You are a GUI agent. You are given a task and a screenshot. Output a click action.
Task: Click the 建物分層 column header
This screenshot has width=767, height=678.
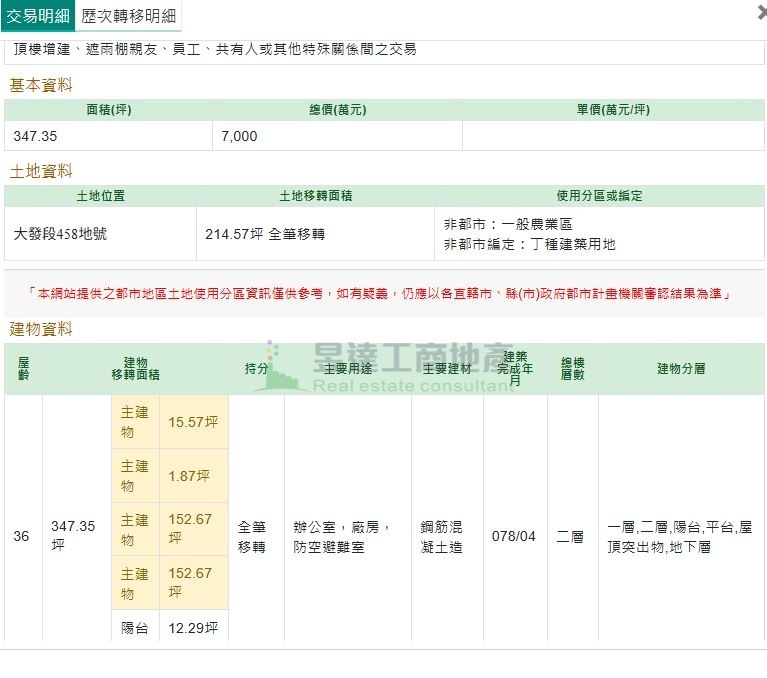681,368
